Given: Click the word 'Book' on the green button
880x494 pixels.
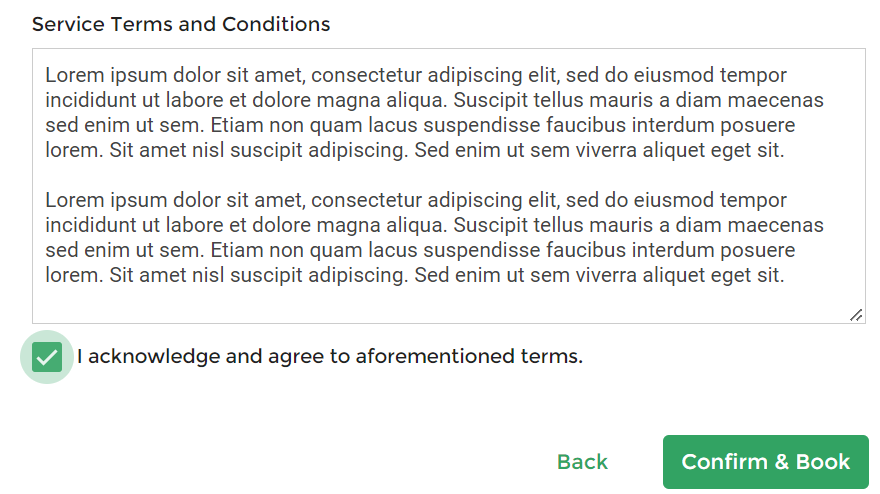Looking at the screenshot, I should [823, 461].
